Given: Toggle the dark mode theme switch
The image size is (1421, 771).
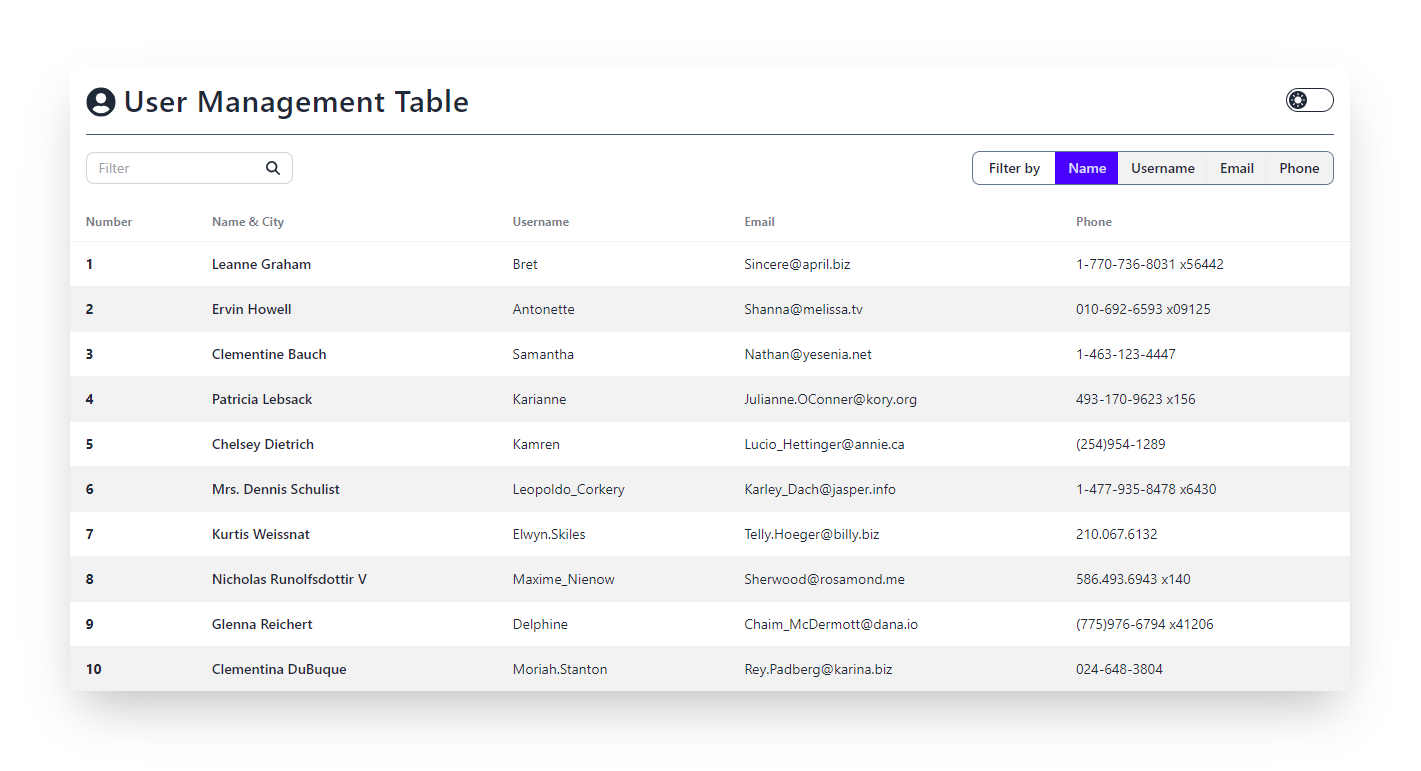Looking at the screenshot, I should click(1309, 100).
